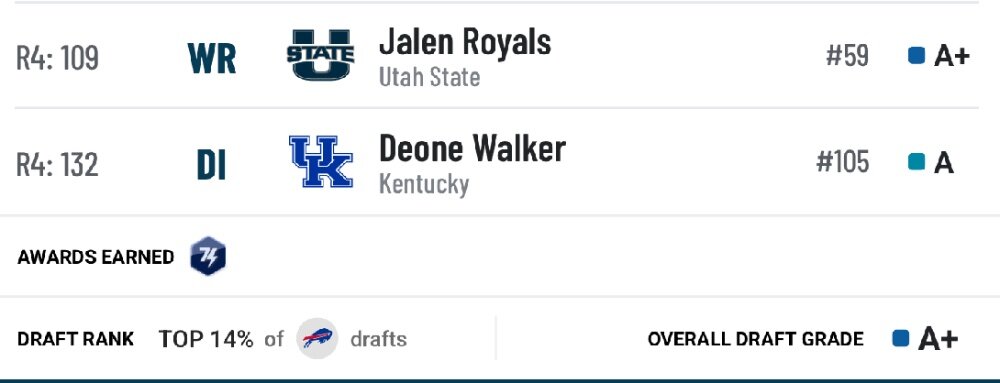The height and width of the screenshot is (383, 1000).
Task: Open Jalen Royals player name
Action: pos(465,42)
